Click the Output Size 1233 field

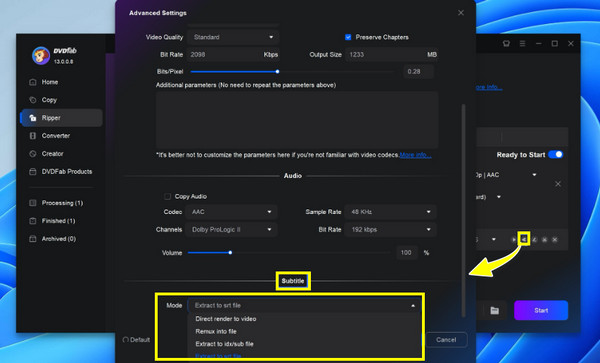tap(391, 55)
